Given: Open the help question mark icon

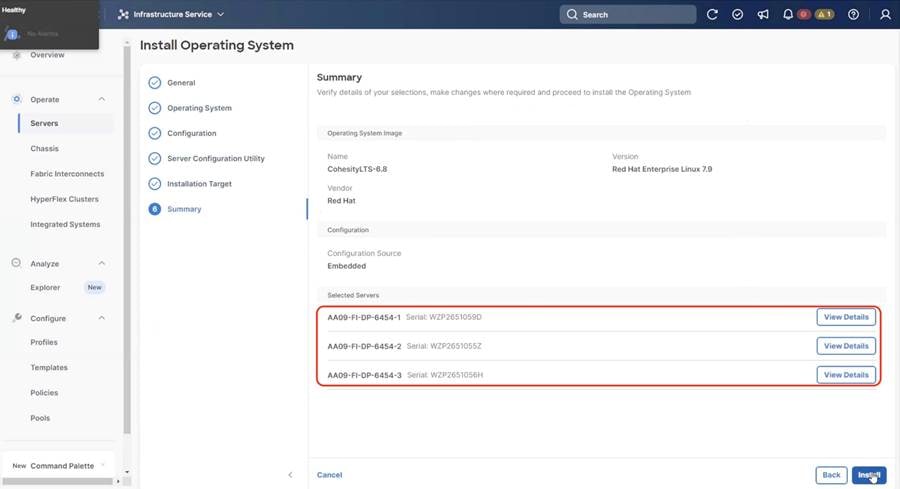Looking at the screenshot, I should (853, 15).
